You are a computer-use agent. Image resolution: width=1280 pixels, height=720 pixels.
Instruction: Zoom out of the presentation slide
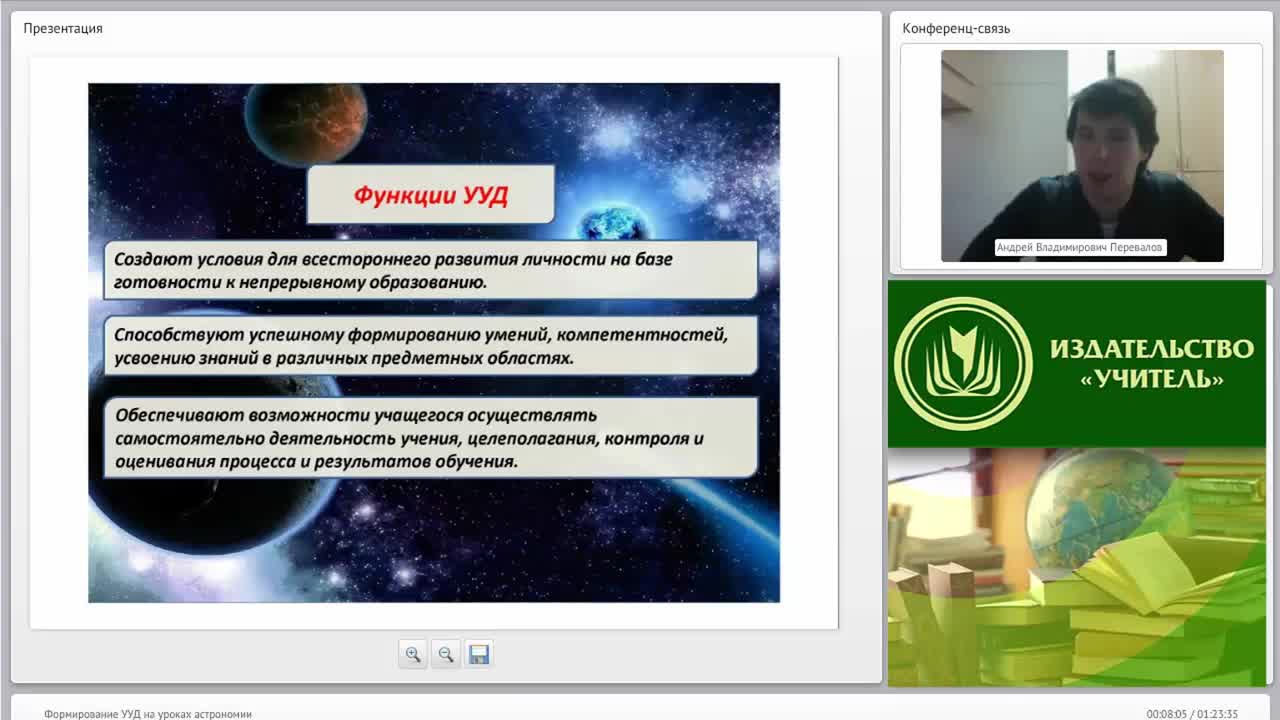tap(446, 654)
